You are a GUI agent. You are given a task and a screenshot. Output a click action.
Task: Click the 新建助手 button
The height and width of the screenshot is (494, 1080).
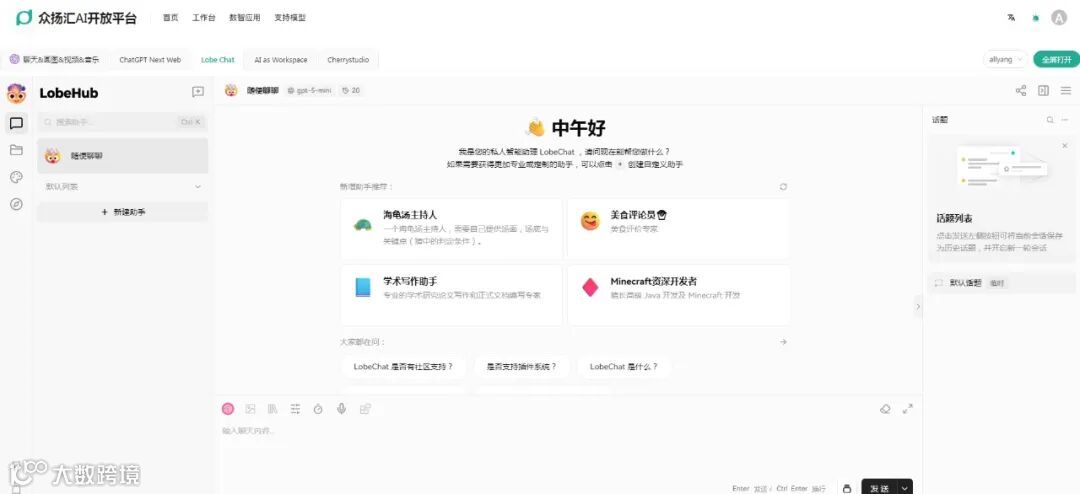point(123,212)
